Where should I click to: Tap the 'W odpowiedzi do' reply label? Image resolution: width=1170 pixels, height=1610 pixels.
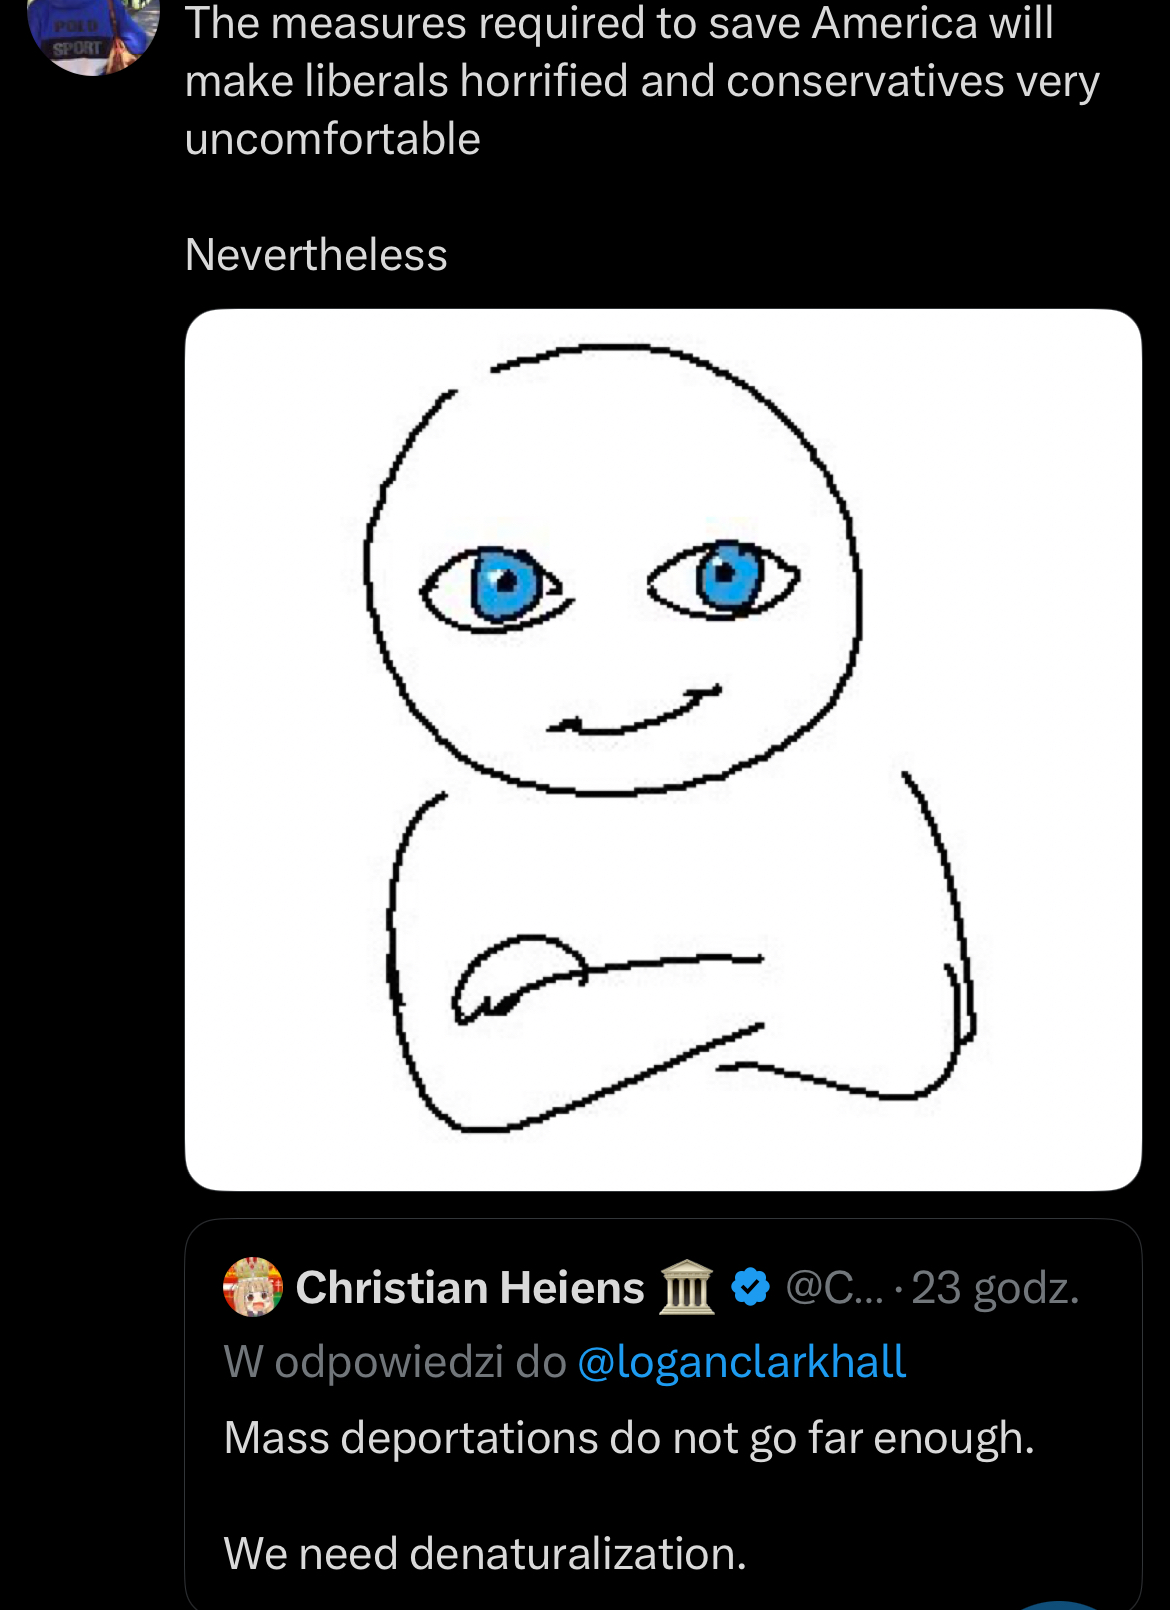(395, 1363)
